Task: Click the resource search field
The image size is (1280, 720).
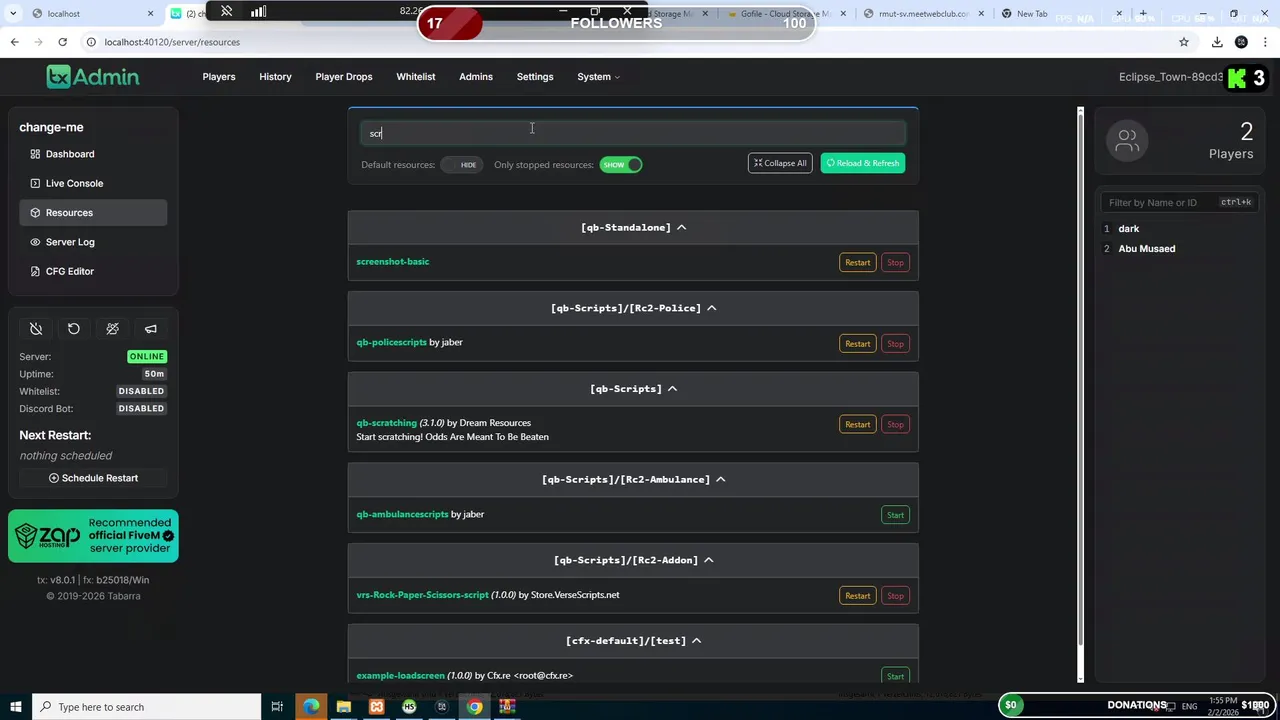Action: coord(633,133)
